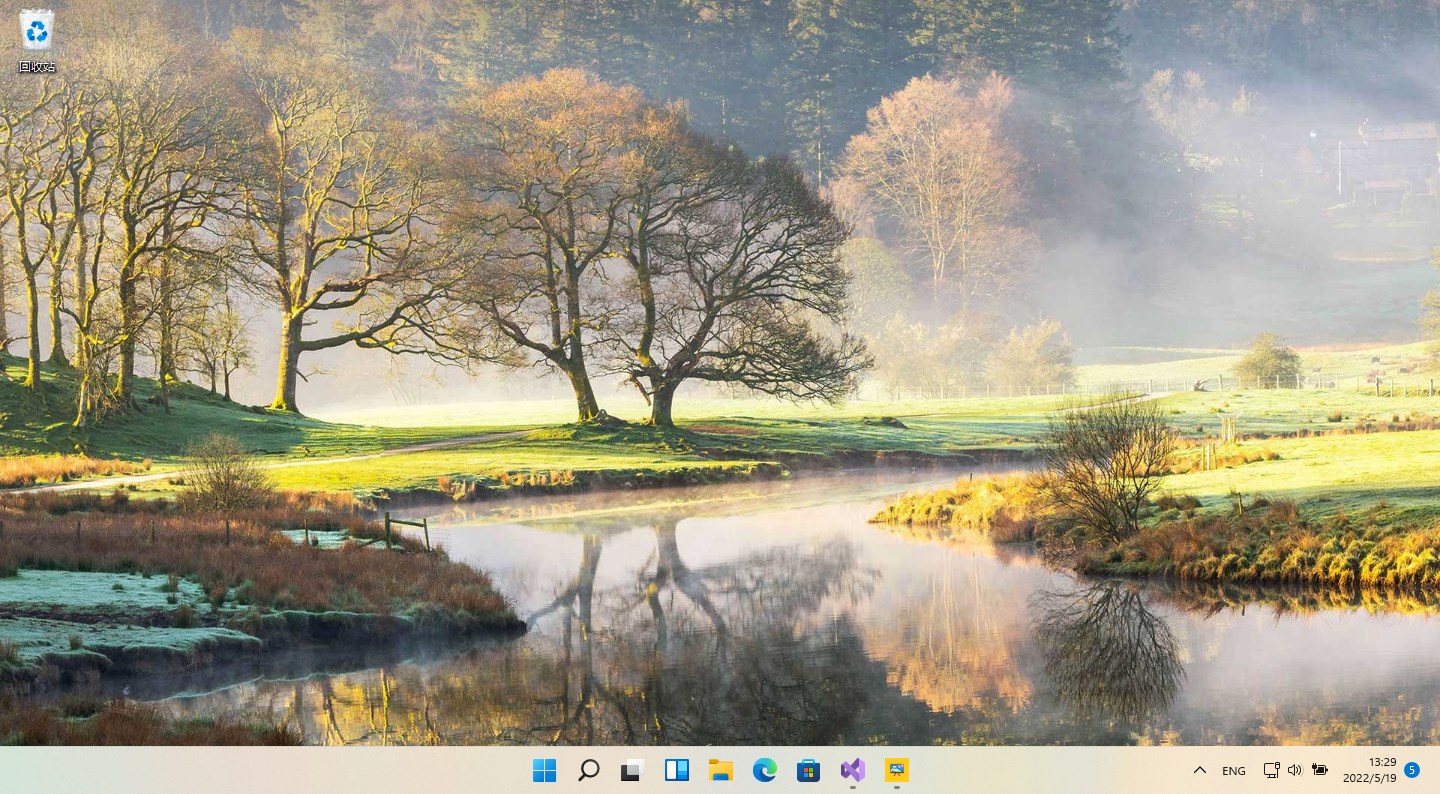
Task: Click the volume speaker icon
Action: click(x=1294, y=770)
